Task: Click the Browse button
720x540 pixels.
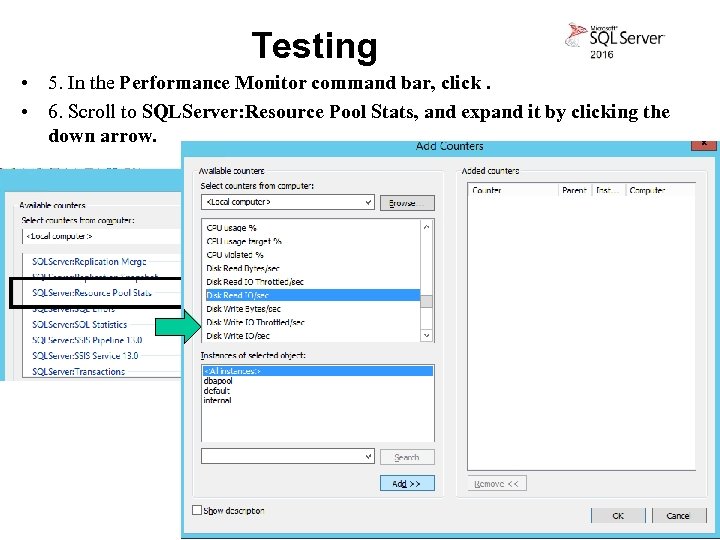Action: click(407, 203)
